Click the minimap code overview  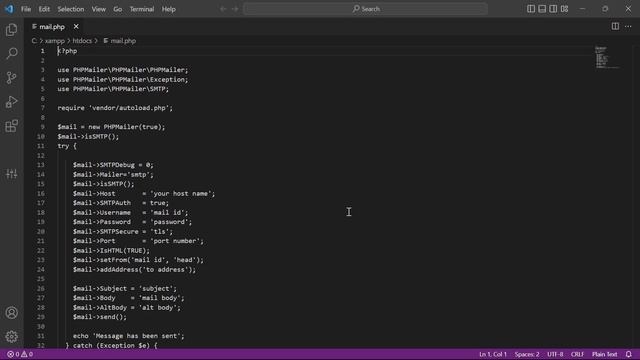click(607, 57)
